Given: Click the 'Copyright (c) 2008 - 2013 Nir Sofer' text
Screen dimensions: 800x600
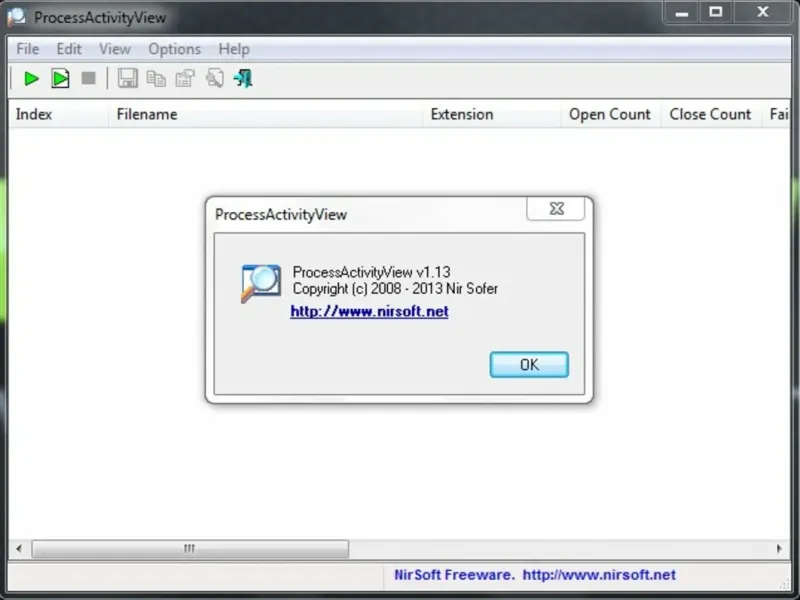Looking at the screenshot, I should (x=395, y=289).
